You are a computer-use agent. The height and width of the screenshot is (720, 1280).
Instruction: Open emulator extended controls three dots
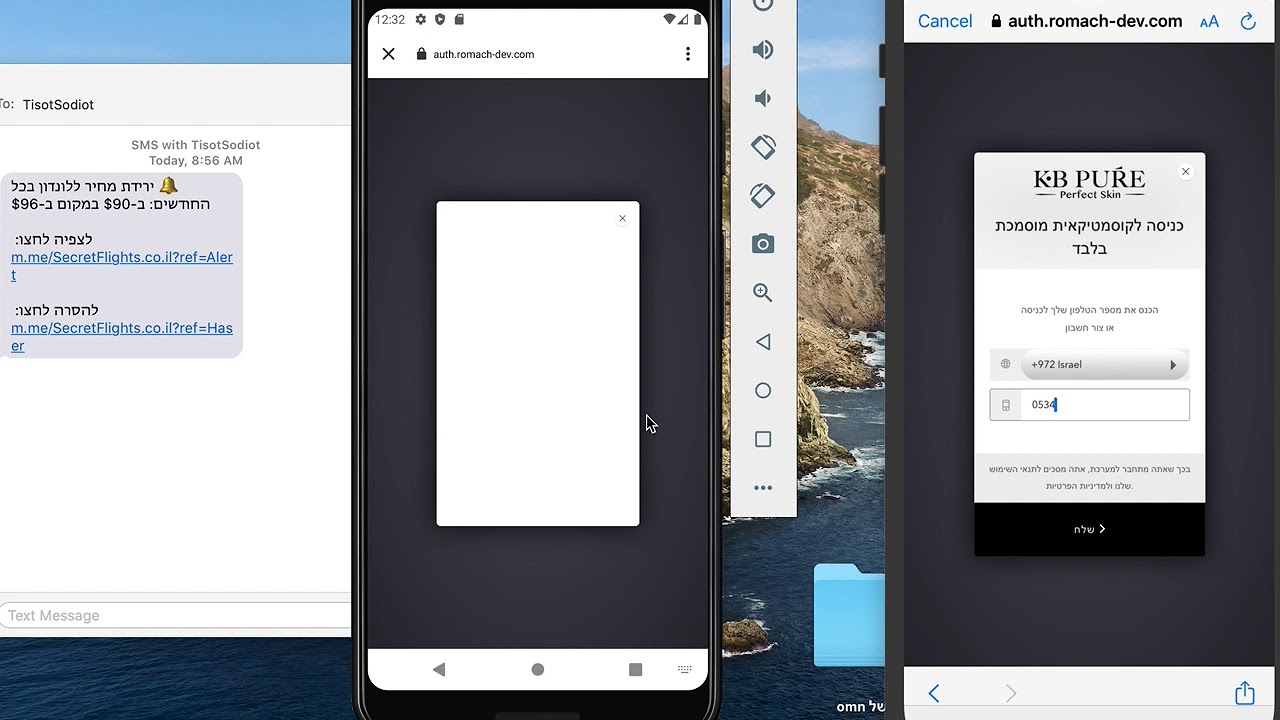(x=763, y=488)
